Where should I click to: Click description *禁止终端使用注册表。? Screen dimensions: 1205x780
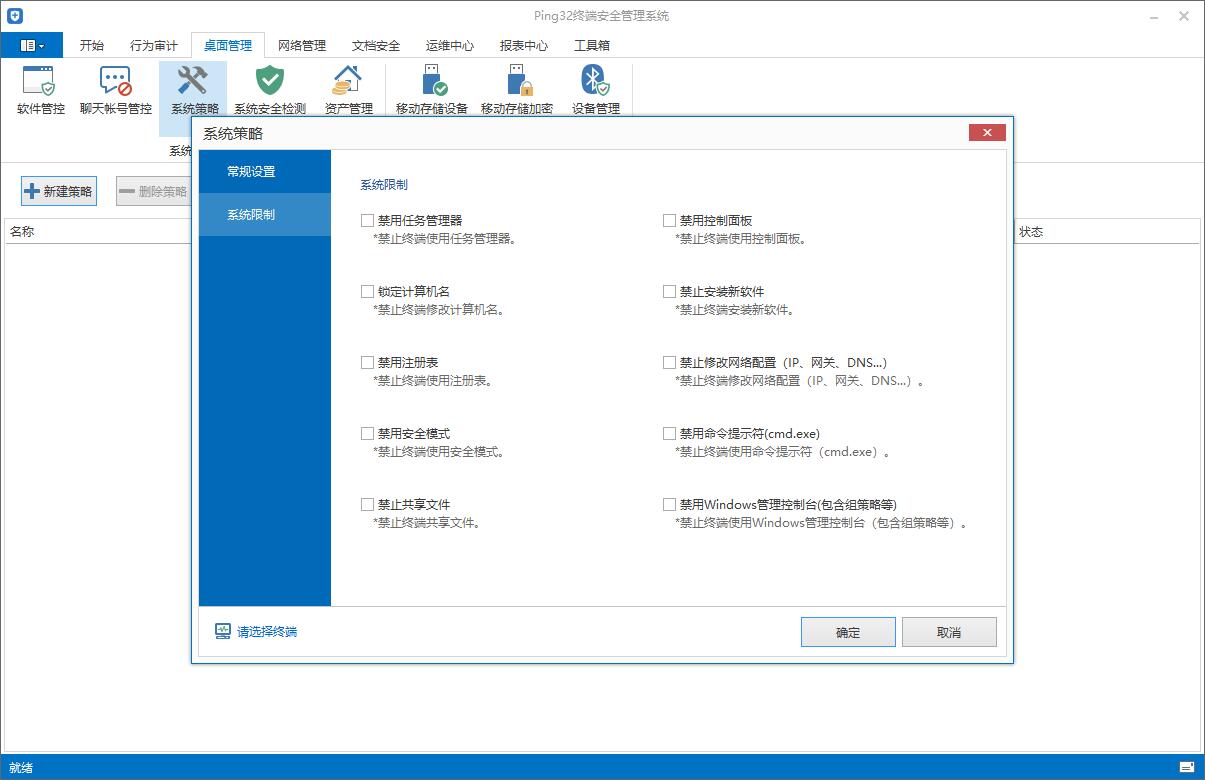pos(433,381)
